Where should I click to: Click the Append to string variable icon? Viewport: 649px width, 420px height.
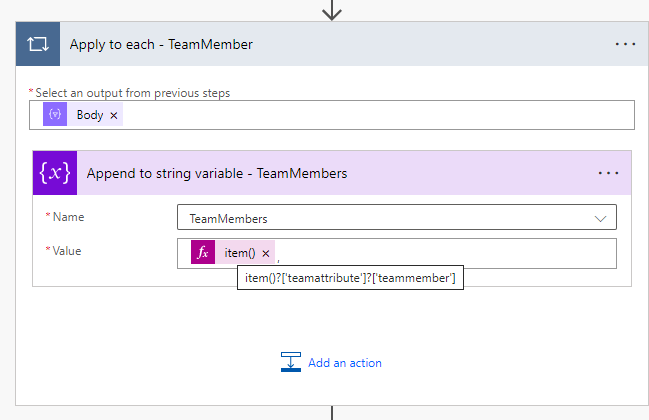point(55,173)
